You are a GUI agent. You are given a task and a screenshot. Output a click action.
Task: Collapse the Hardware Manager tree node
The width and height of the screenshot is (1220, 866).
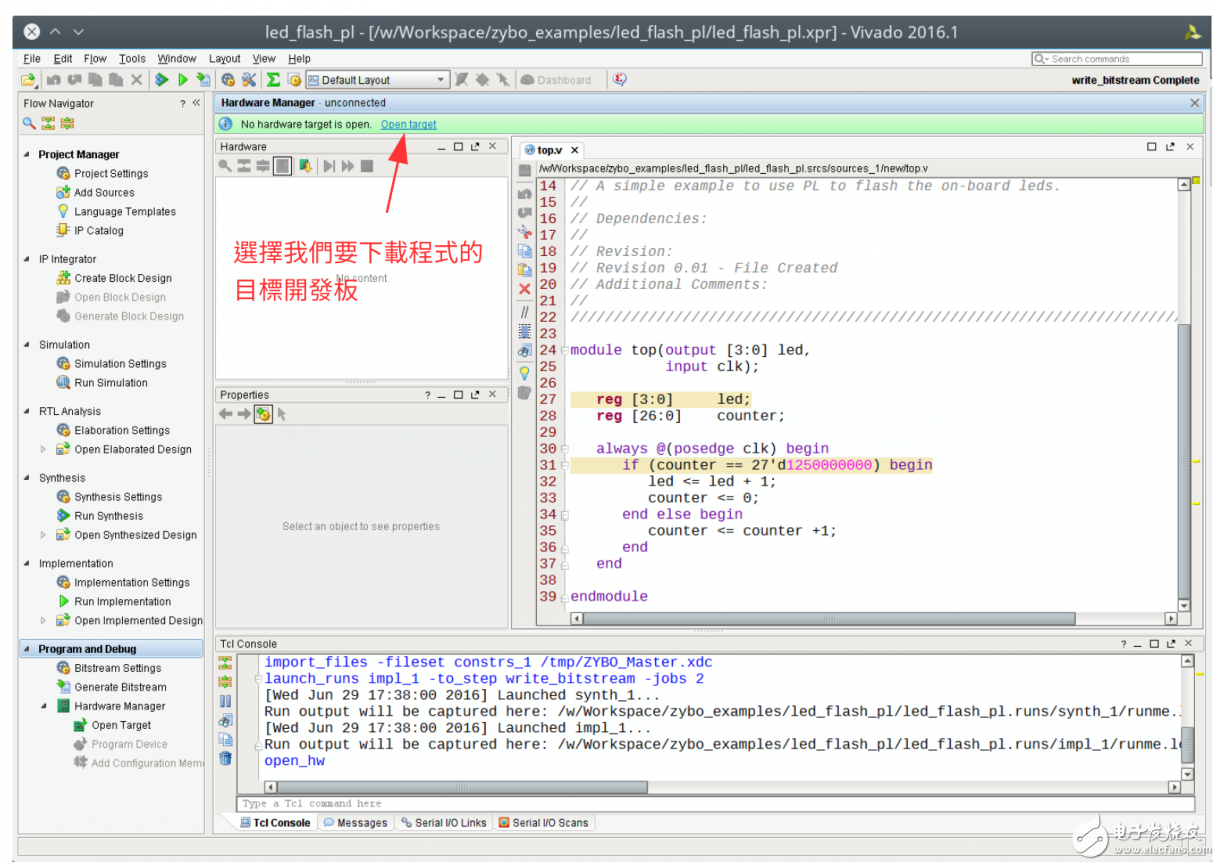click(x=44, y=706)
